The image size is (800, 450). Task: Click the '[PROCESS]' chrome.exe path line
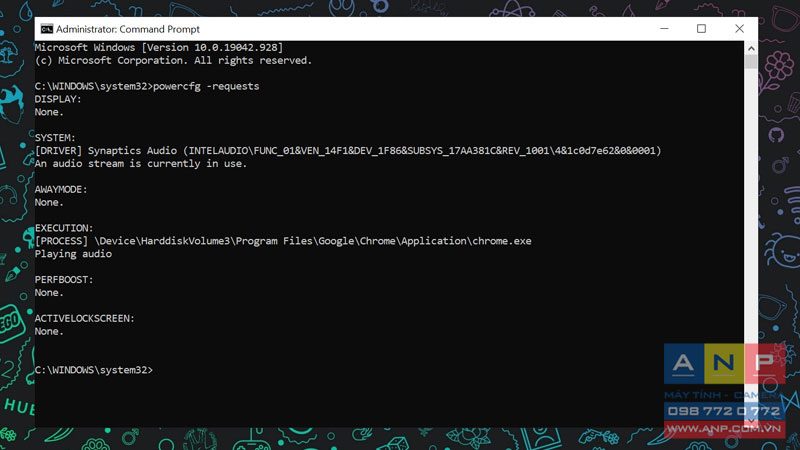[283, 241]
